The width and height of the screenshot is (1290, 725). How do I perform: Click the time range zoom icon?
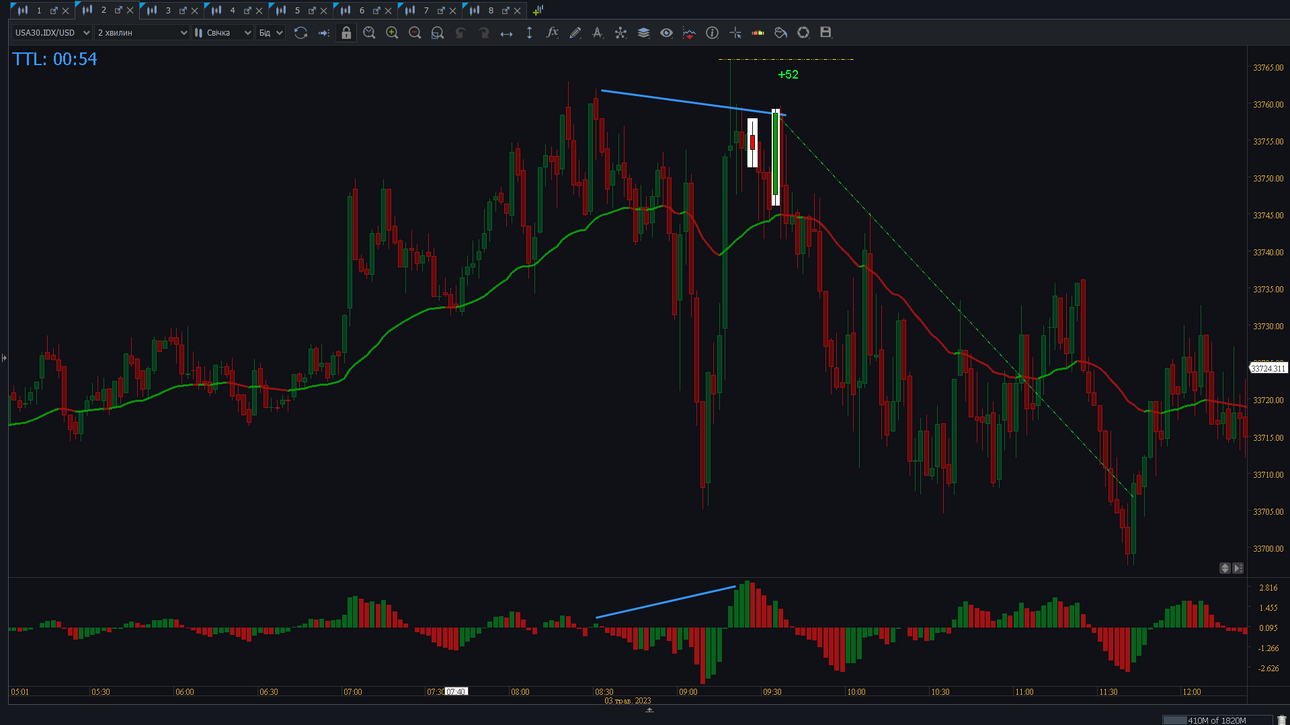[x=369, y=33]
